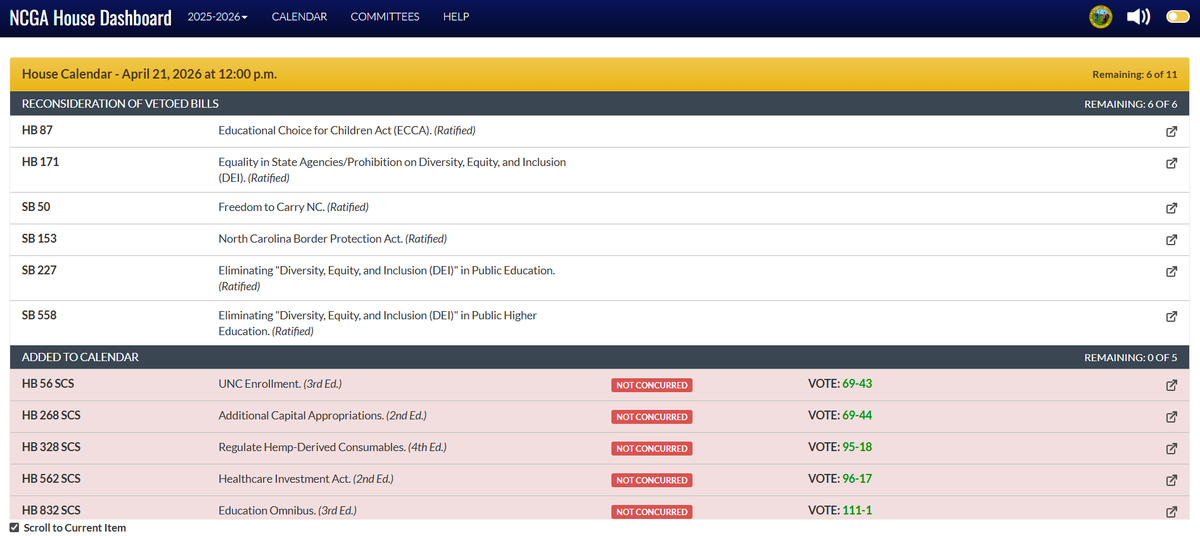Click NOT CONCURRED badge for Hemp-Derived Consumables

click(x=652, y=449)
